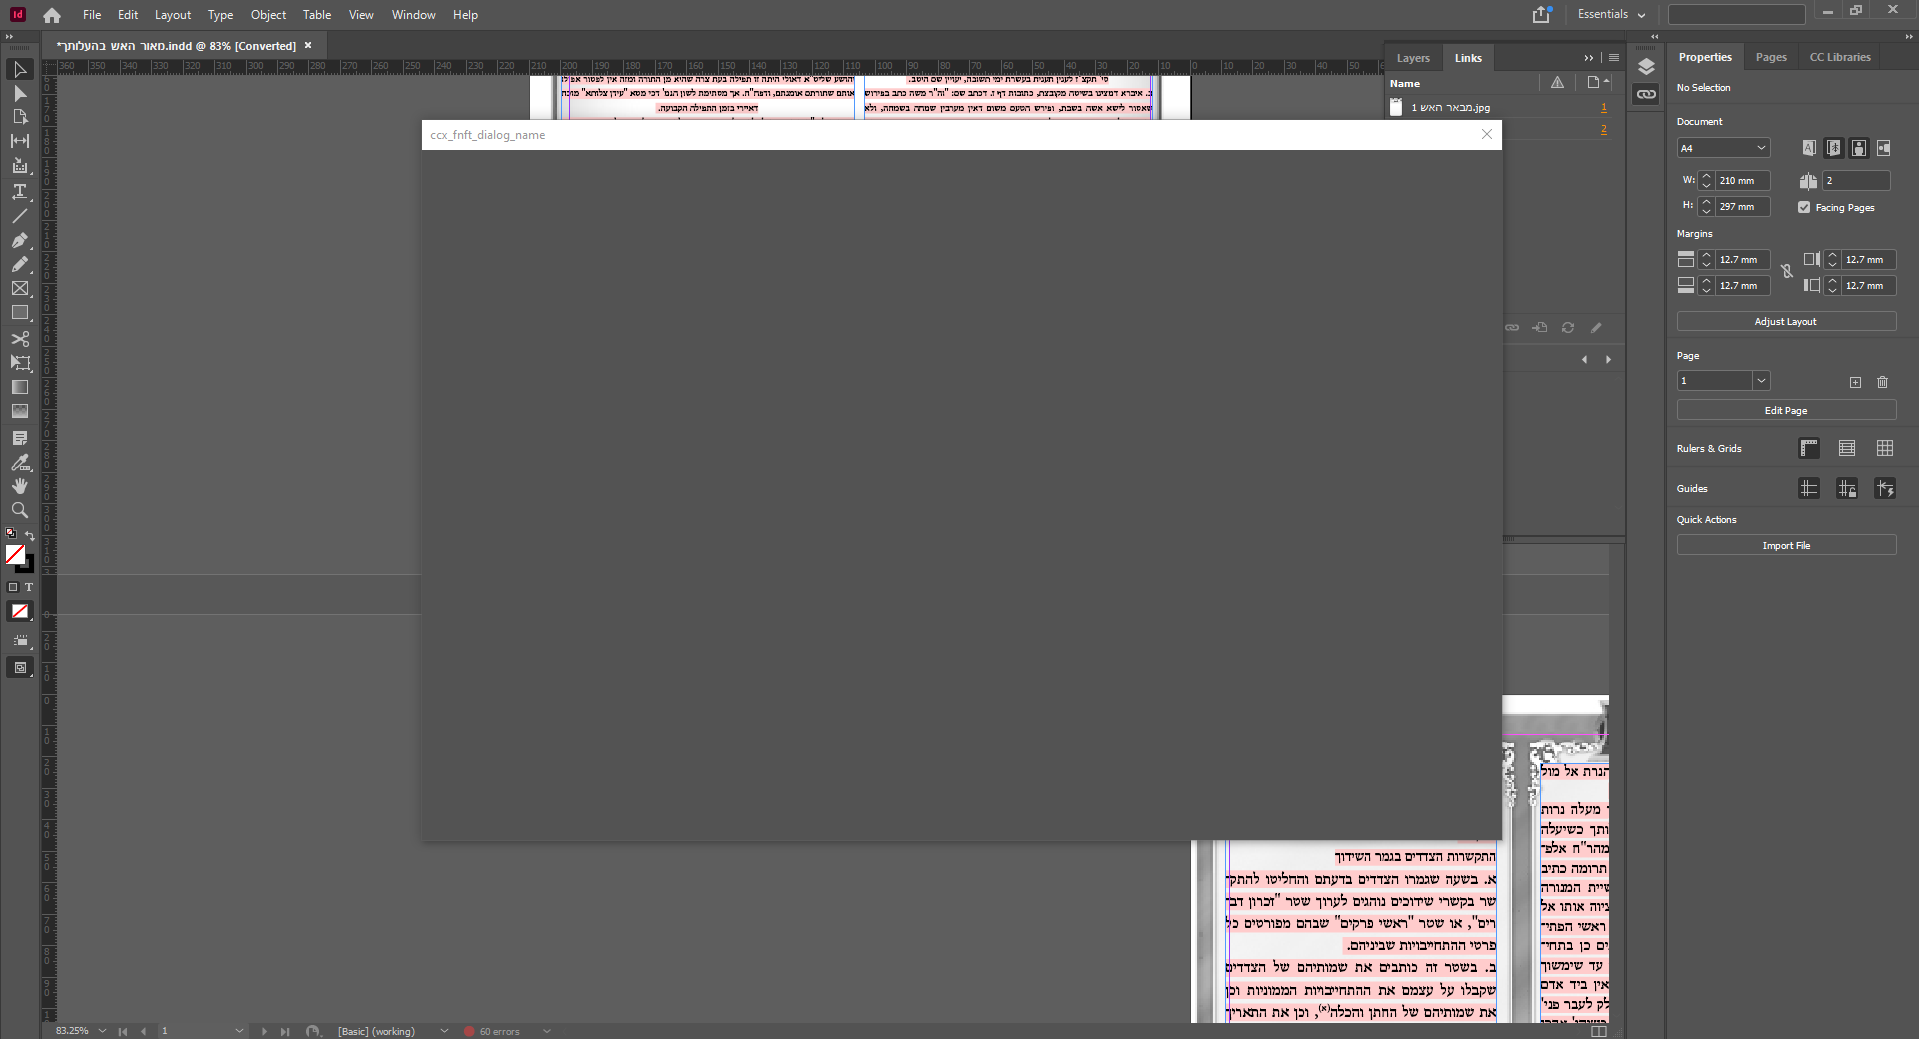Click the Lock Guides icon
The width and height of the screenshot is (1919, 1039).
[1846, 488]
